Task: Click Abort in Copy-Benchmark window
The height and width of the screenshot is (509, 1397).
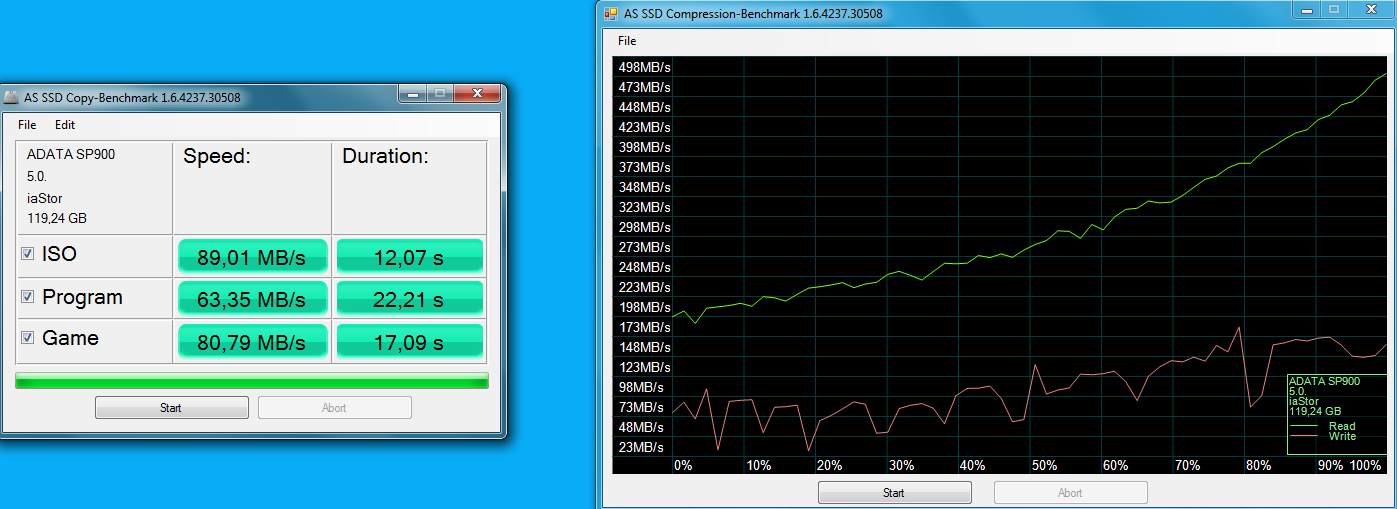Action: (x=334, y=408)
